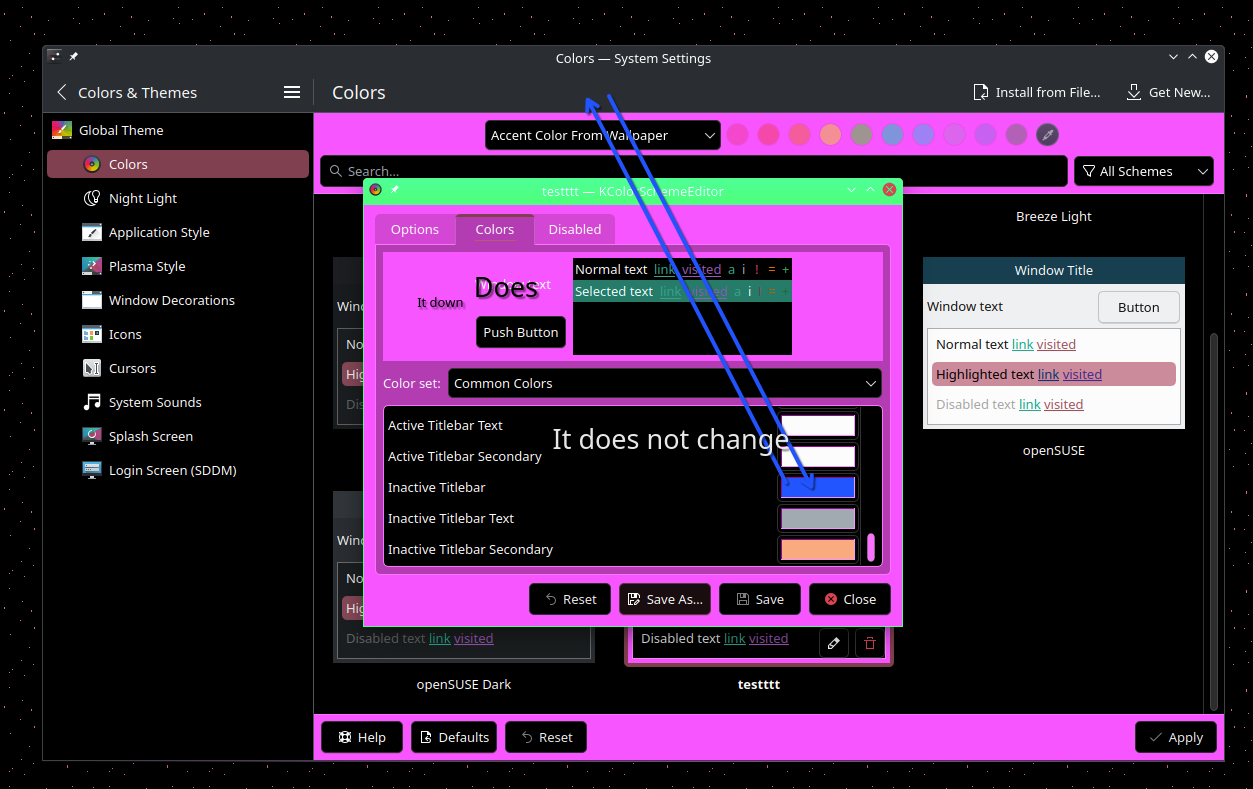Click the scheme Search field
The width and height of the screenshot is (1253, 789).
click(x=694, y=171)
